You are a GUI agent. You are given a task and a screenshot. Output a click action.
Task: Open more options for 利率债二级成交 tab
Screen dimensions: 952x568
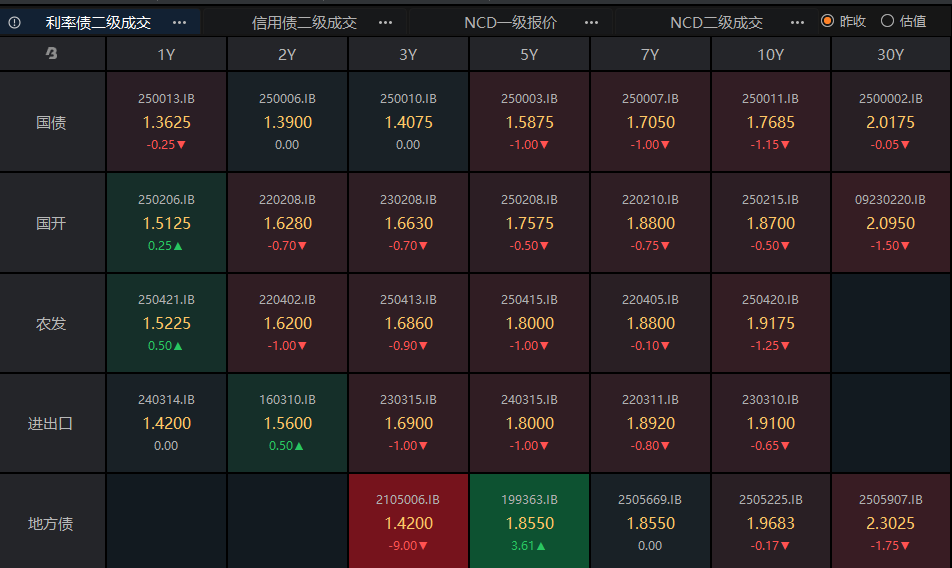coord(180,22)
